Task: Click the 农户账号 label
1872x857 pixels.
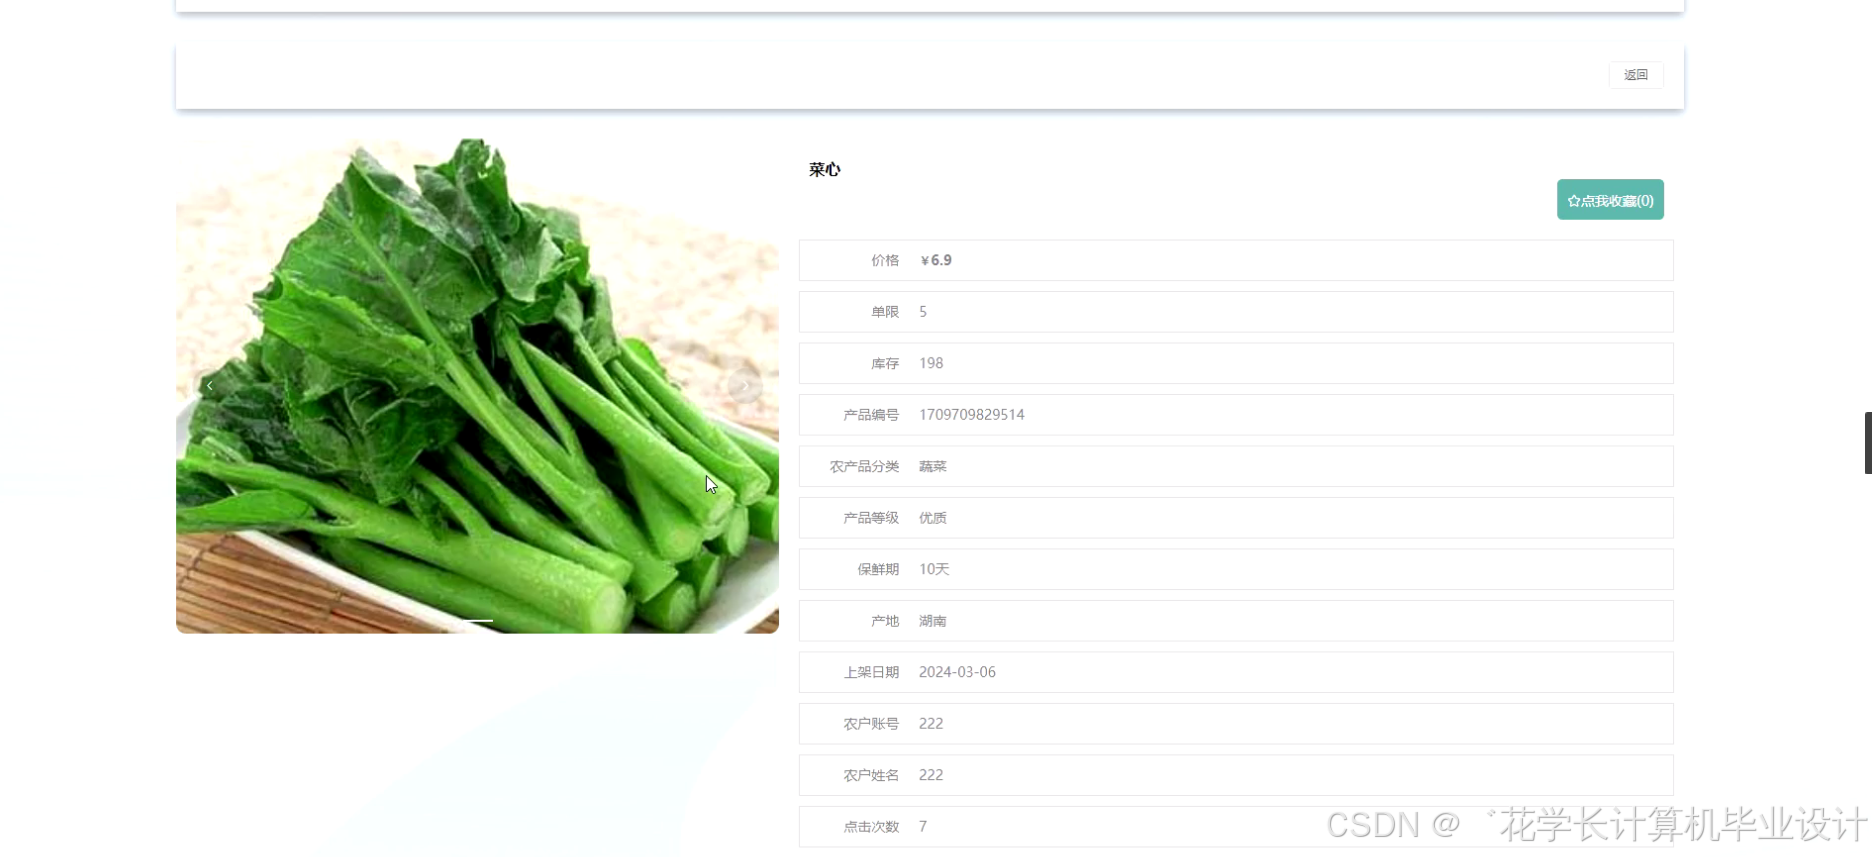Action: tap(871, 724)
